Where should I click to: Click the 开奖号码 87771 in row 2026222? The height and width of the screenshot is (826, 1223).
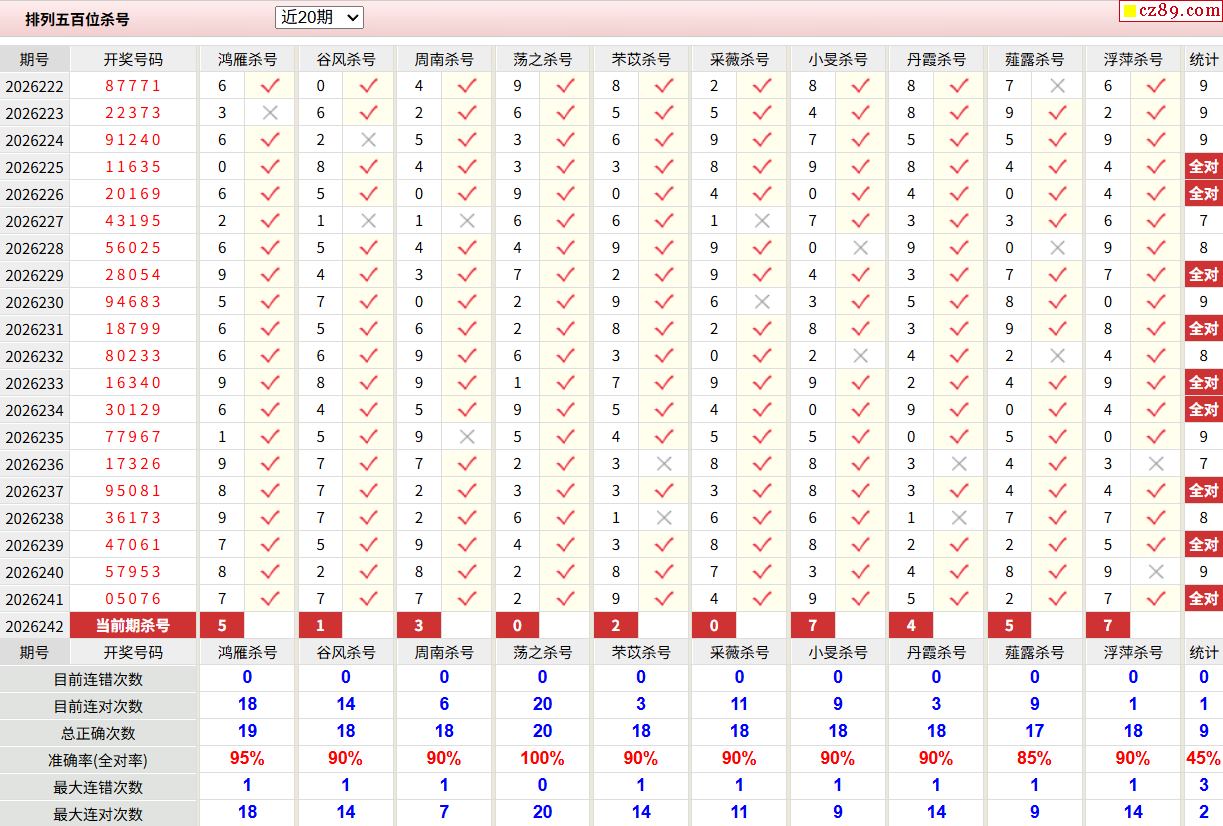[133, 86]
